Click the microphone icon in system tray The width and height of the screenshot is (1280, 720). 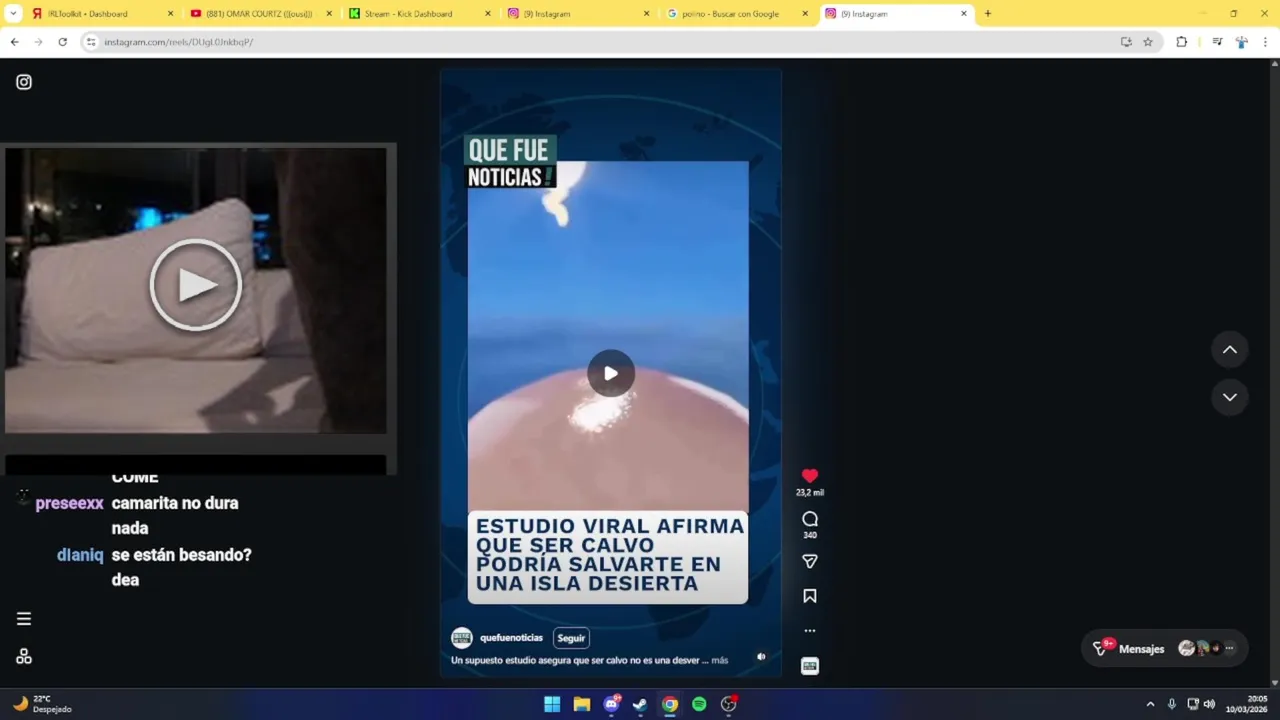point(1172,704)
